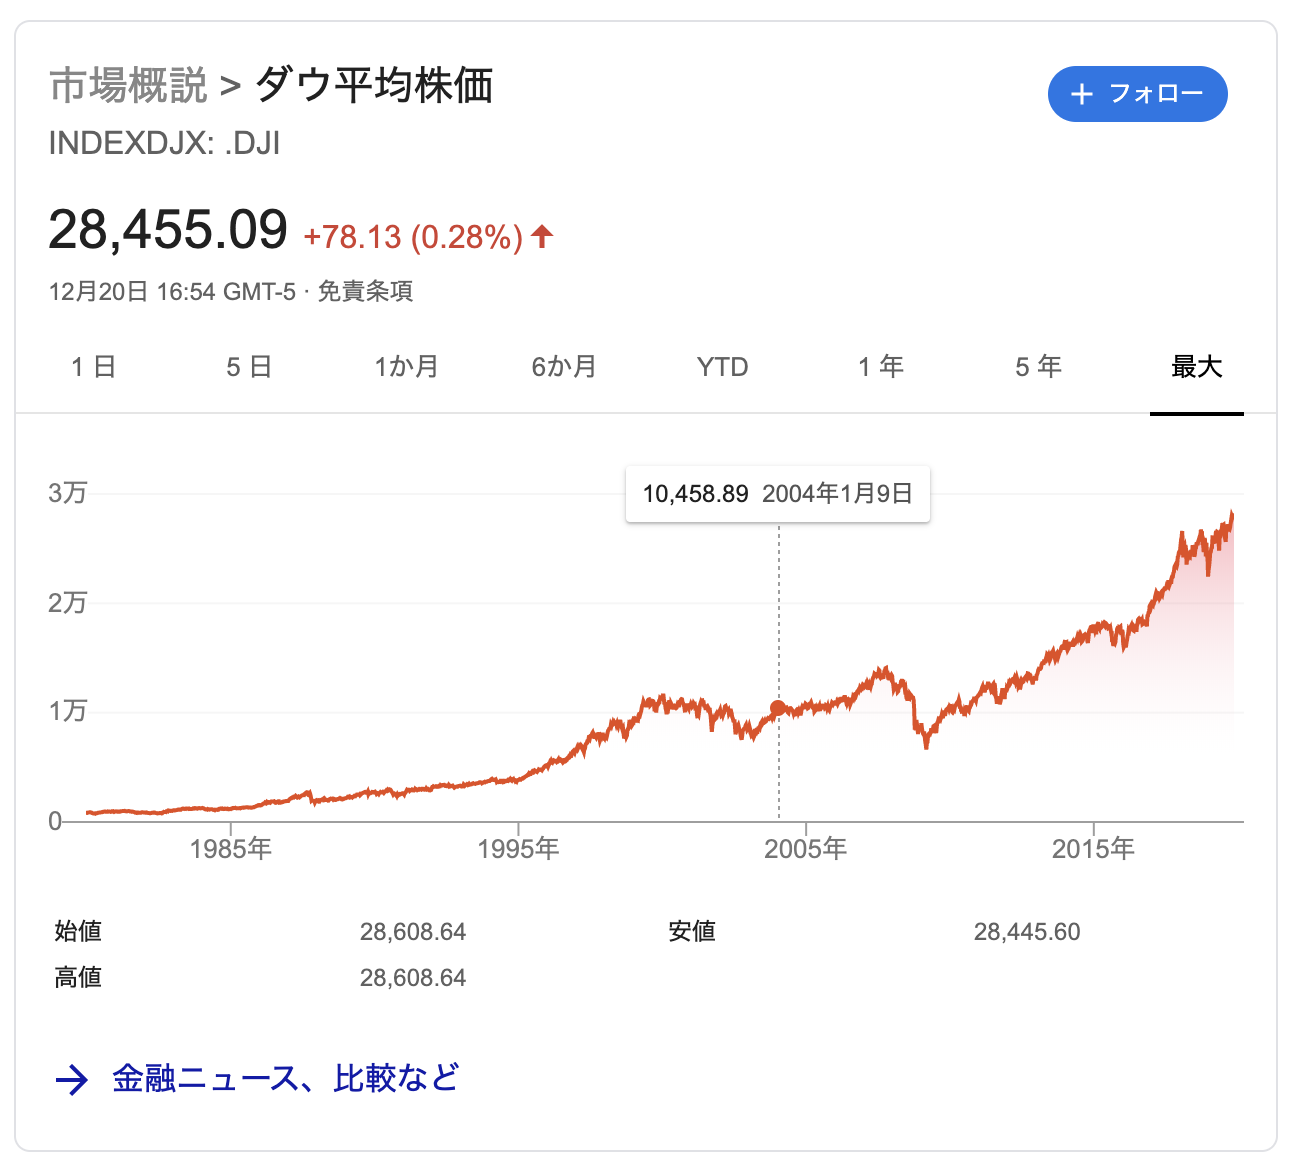
Task: Follow the index with フォロー button
Action: point(1138,94)
